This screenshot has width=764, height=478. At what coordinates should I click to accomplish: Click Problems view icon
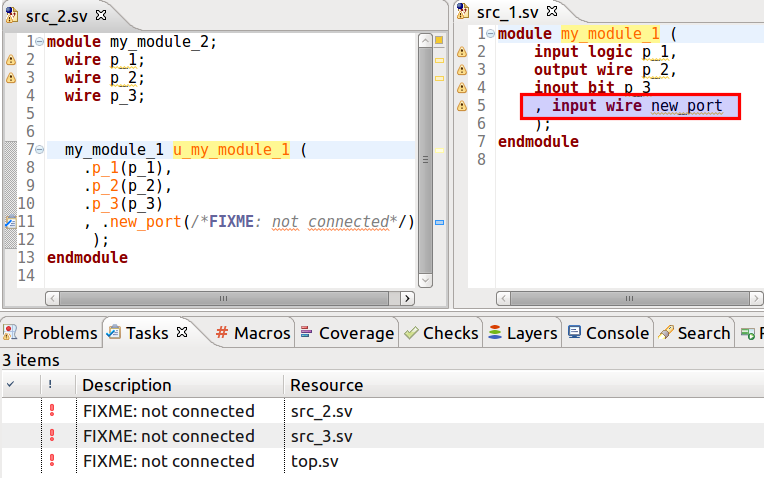[x=10, y=332]
